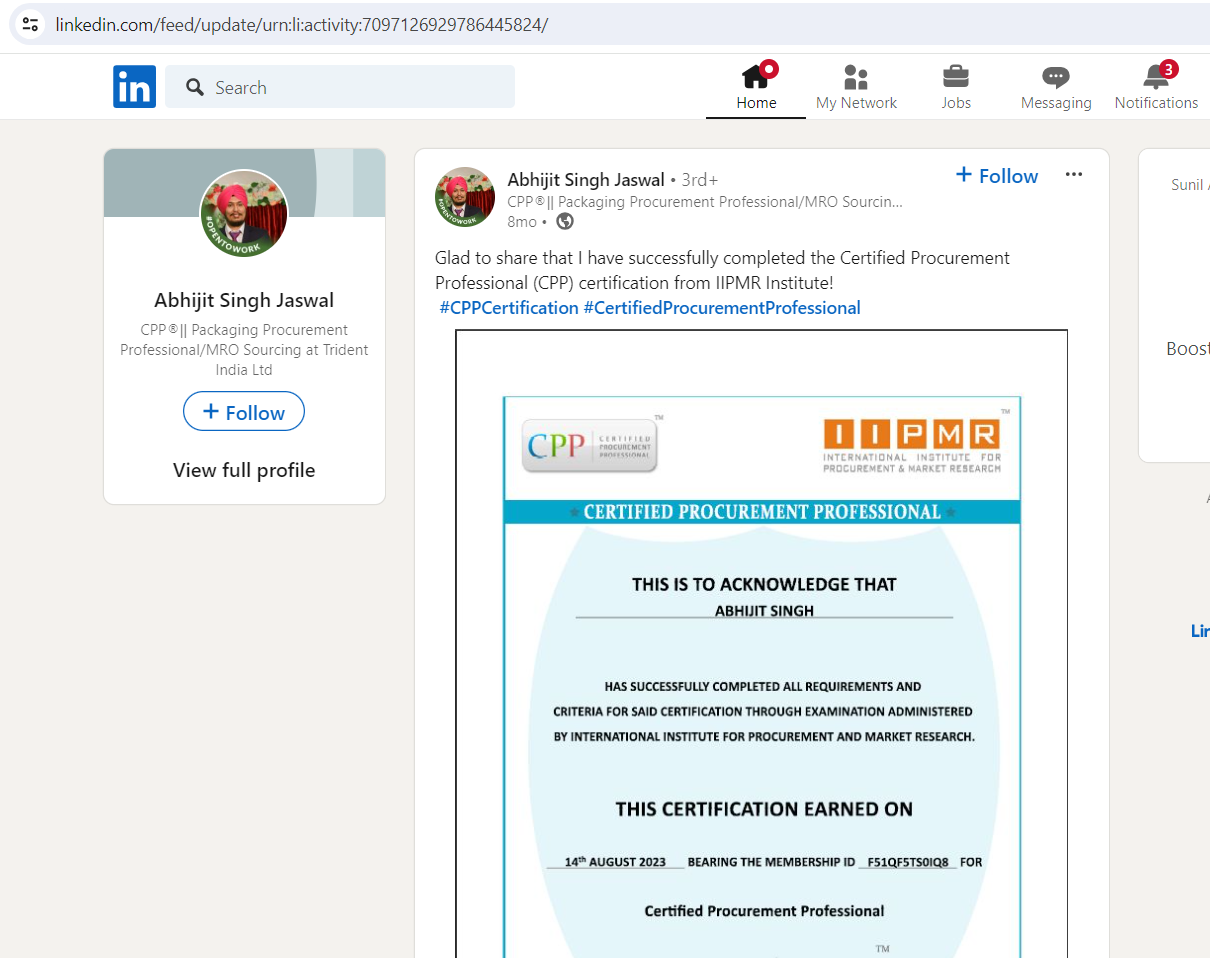The height and width of the screenshot is (958, 1210).
Task: Open the Messaging tab
Action: (1056, 87)
